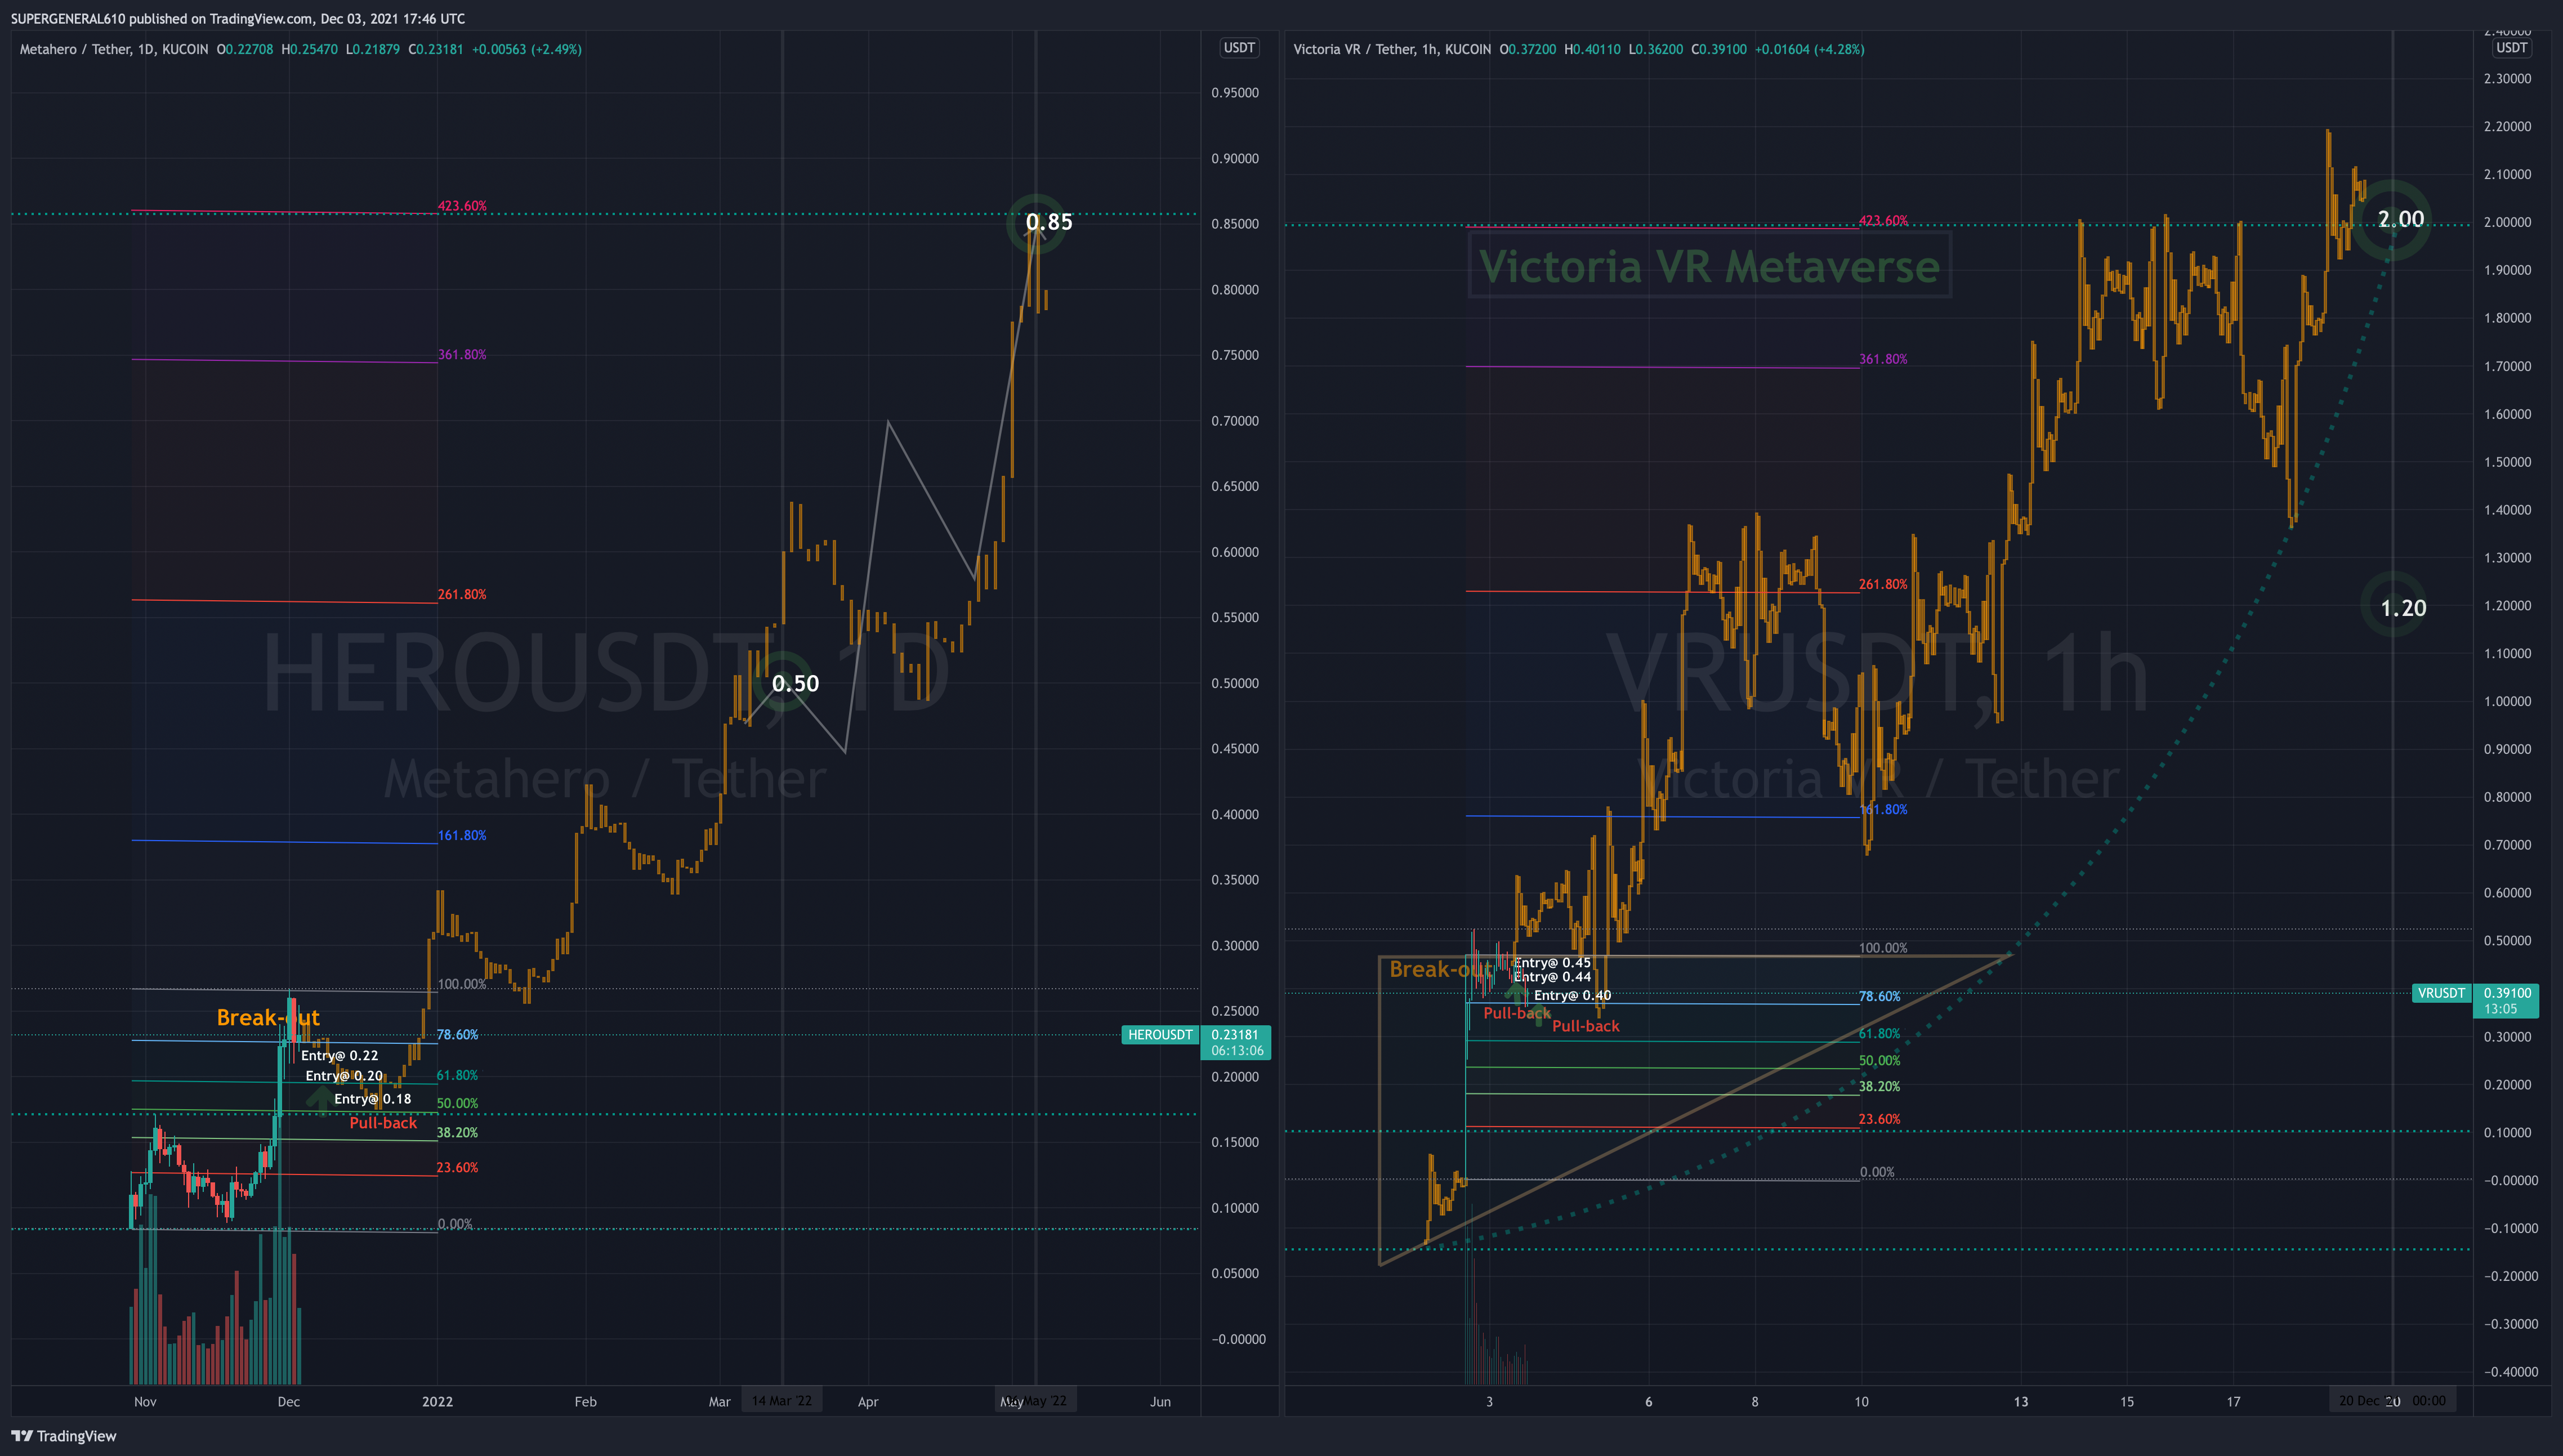Click the 78.60% fib label on Victoria VR chart

point(1879,997)
